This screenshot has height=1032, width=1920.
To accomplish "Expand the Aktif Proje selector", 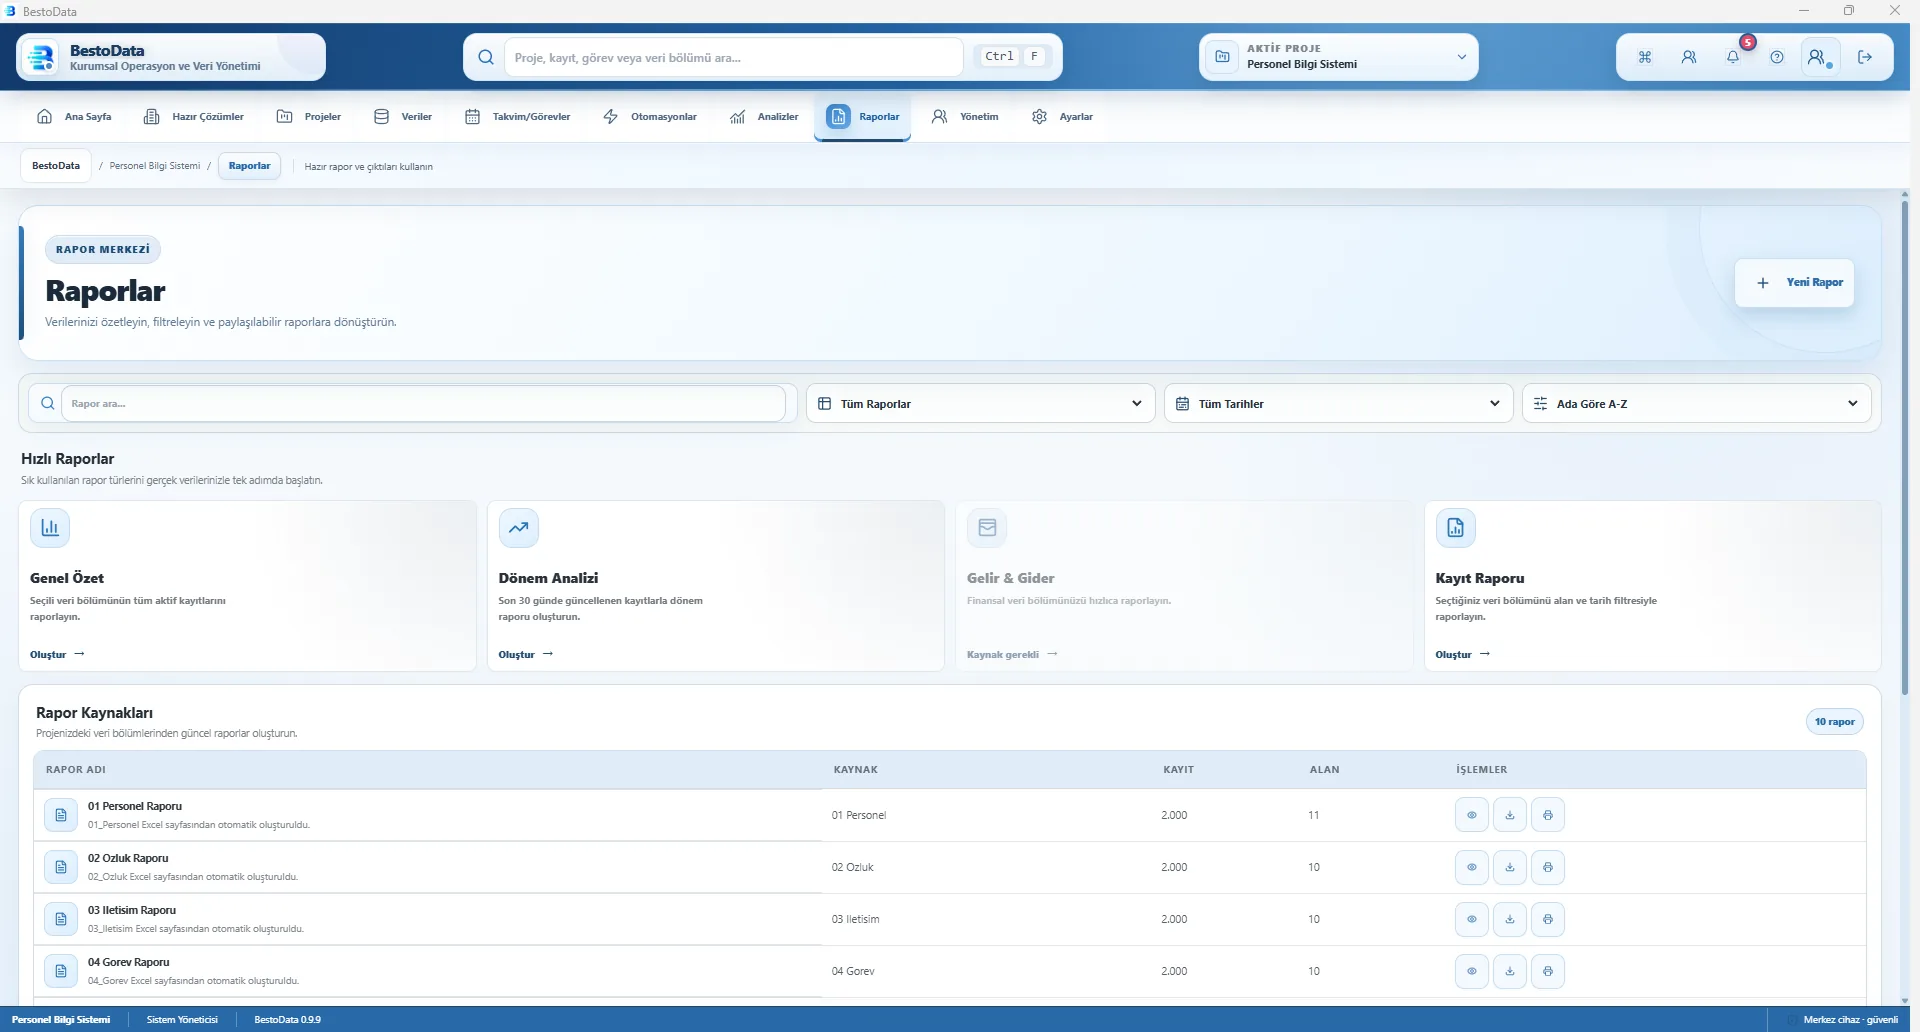I will (1339, 57).
